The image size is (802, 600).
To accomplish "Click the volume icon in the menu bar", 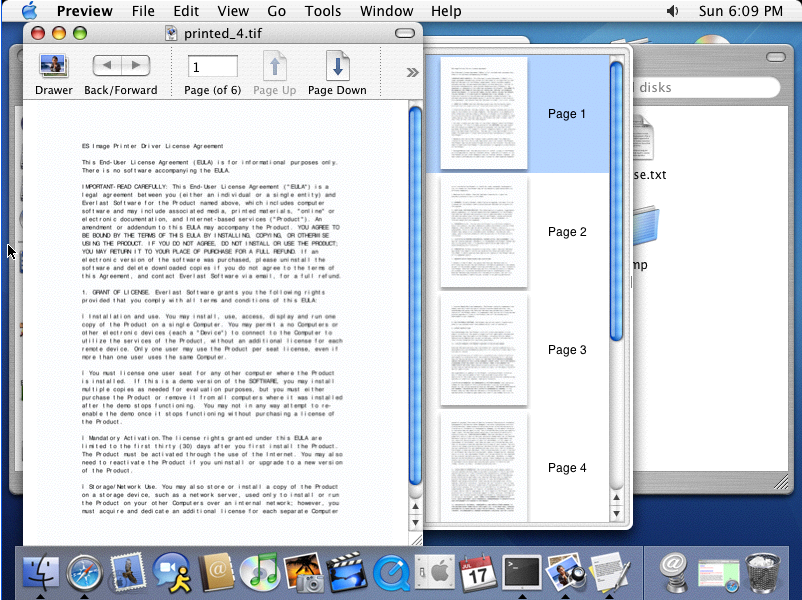I will [673, 11].
